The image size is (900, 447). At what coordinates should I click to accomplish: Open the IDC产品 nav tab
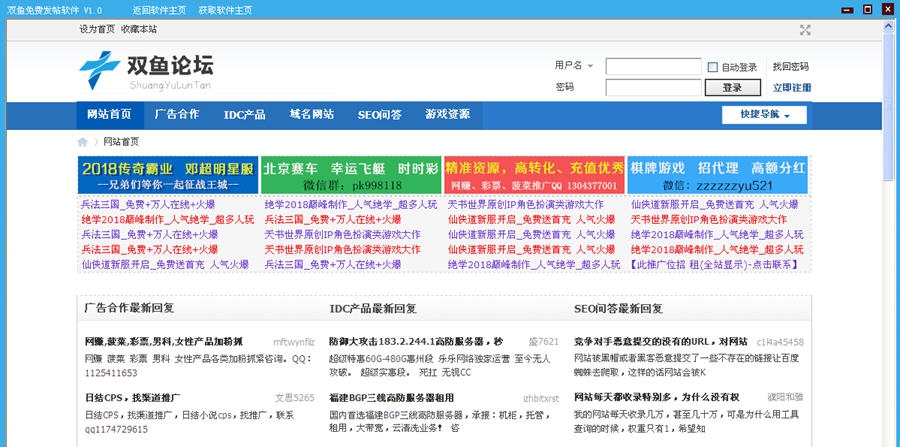[245, 115]
